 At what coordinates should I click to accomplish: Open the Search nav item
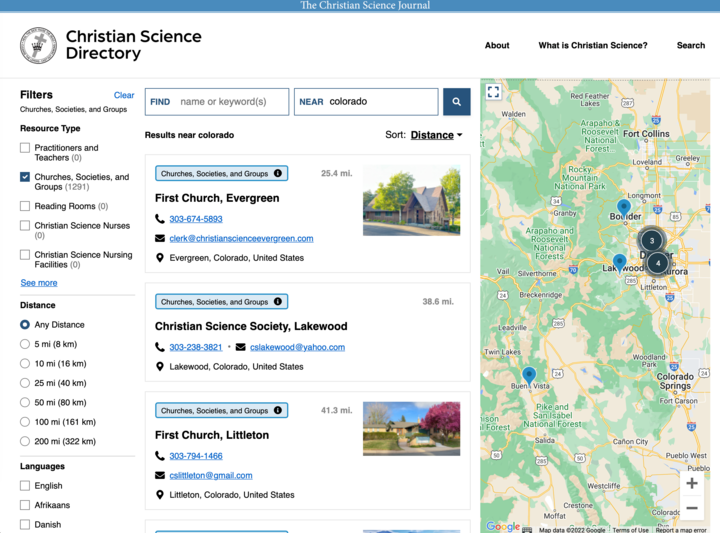691,45
